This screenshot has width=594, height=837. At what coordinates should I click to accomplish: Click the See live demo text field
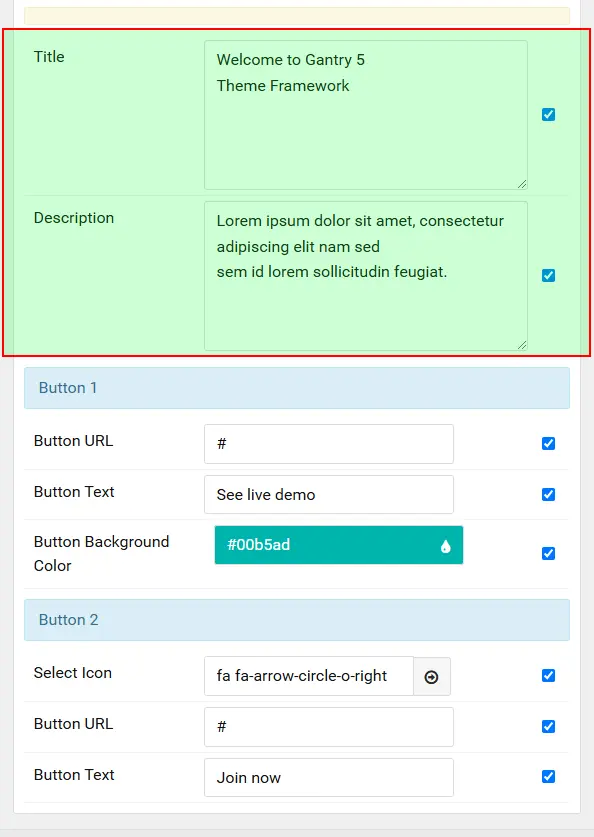[329, 495]
